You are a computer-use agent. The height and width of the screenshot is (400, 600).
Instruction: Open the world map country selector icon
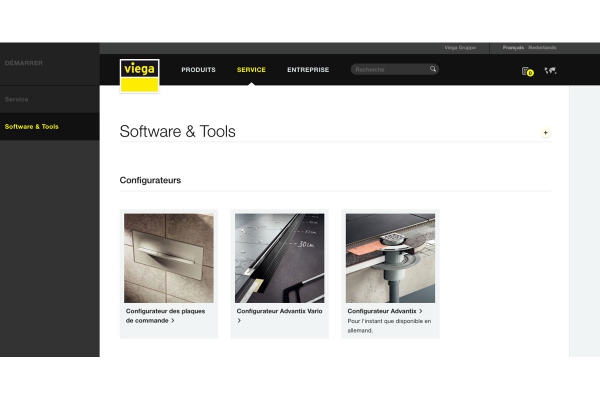(x=550, y=70)
